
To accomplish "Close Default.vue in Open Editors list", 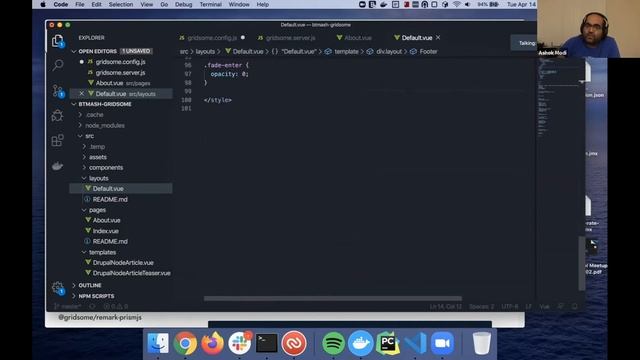I will click(x=82, y=93).
